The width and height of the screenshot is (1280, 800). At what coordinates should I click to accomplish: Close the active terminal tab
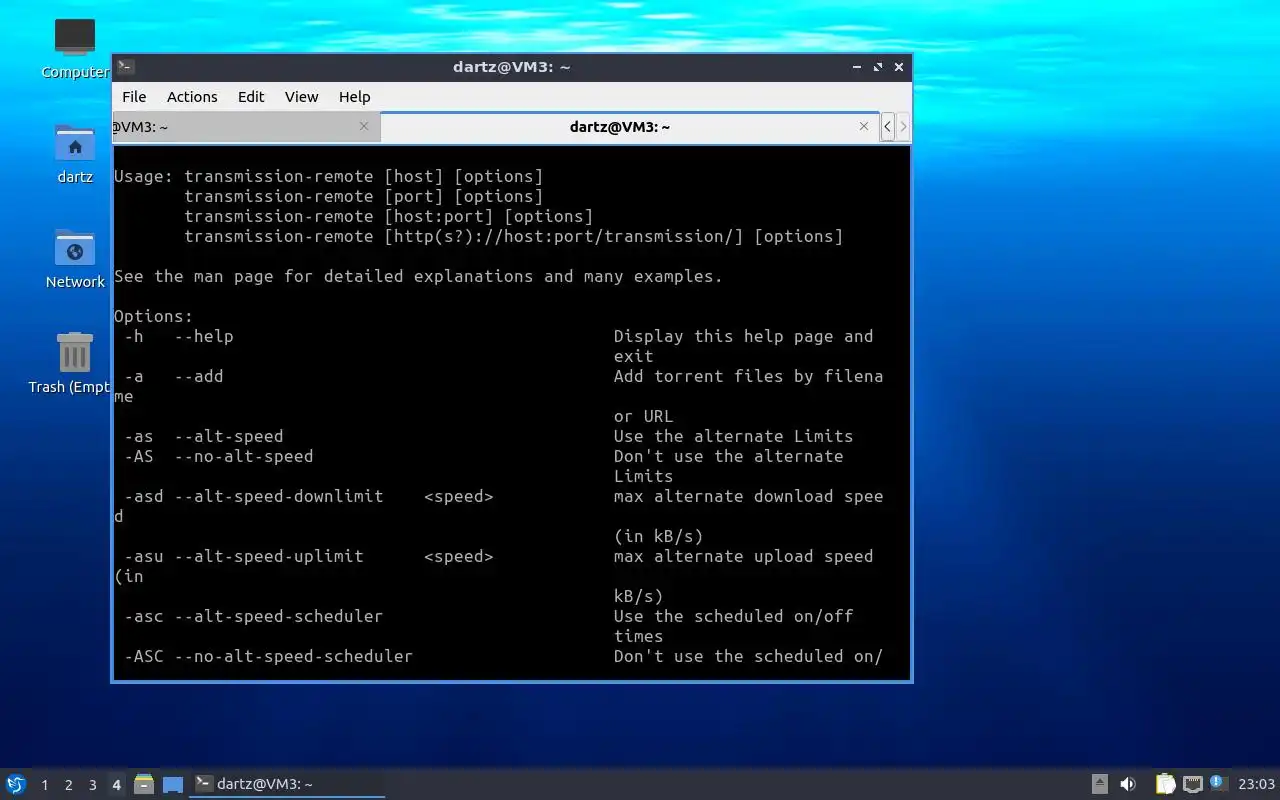(864, 126)
